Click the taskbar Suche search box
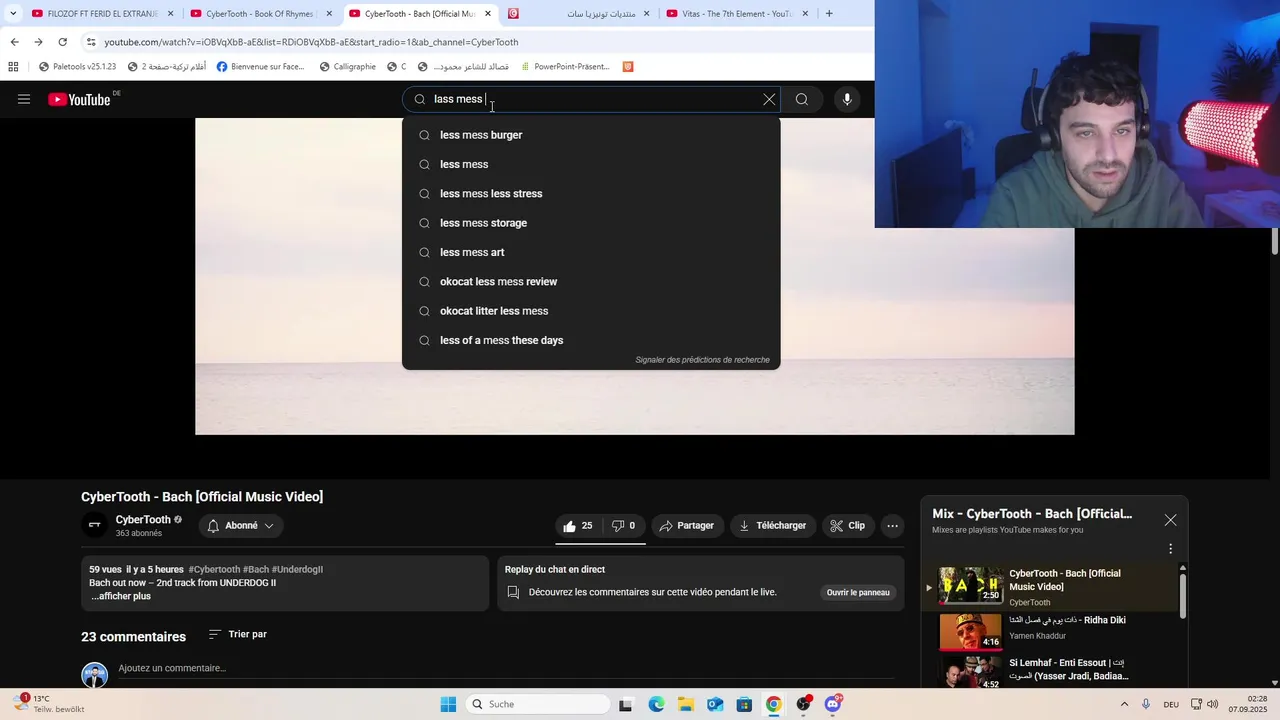The image size is (1280, 720). (538, 704)
